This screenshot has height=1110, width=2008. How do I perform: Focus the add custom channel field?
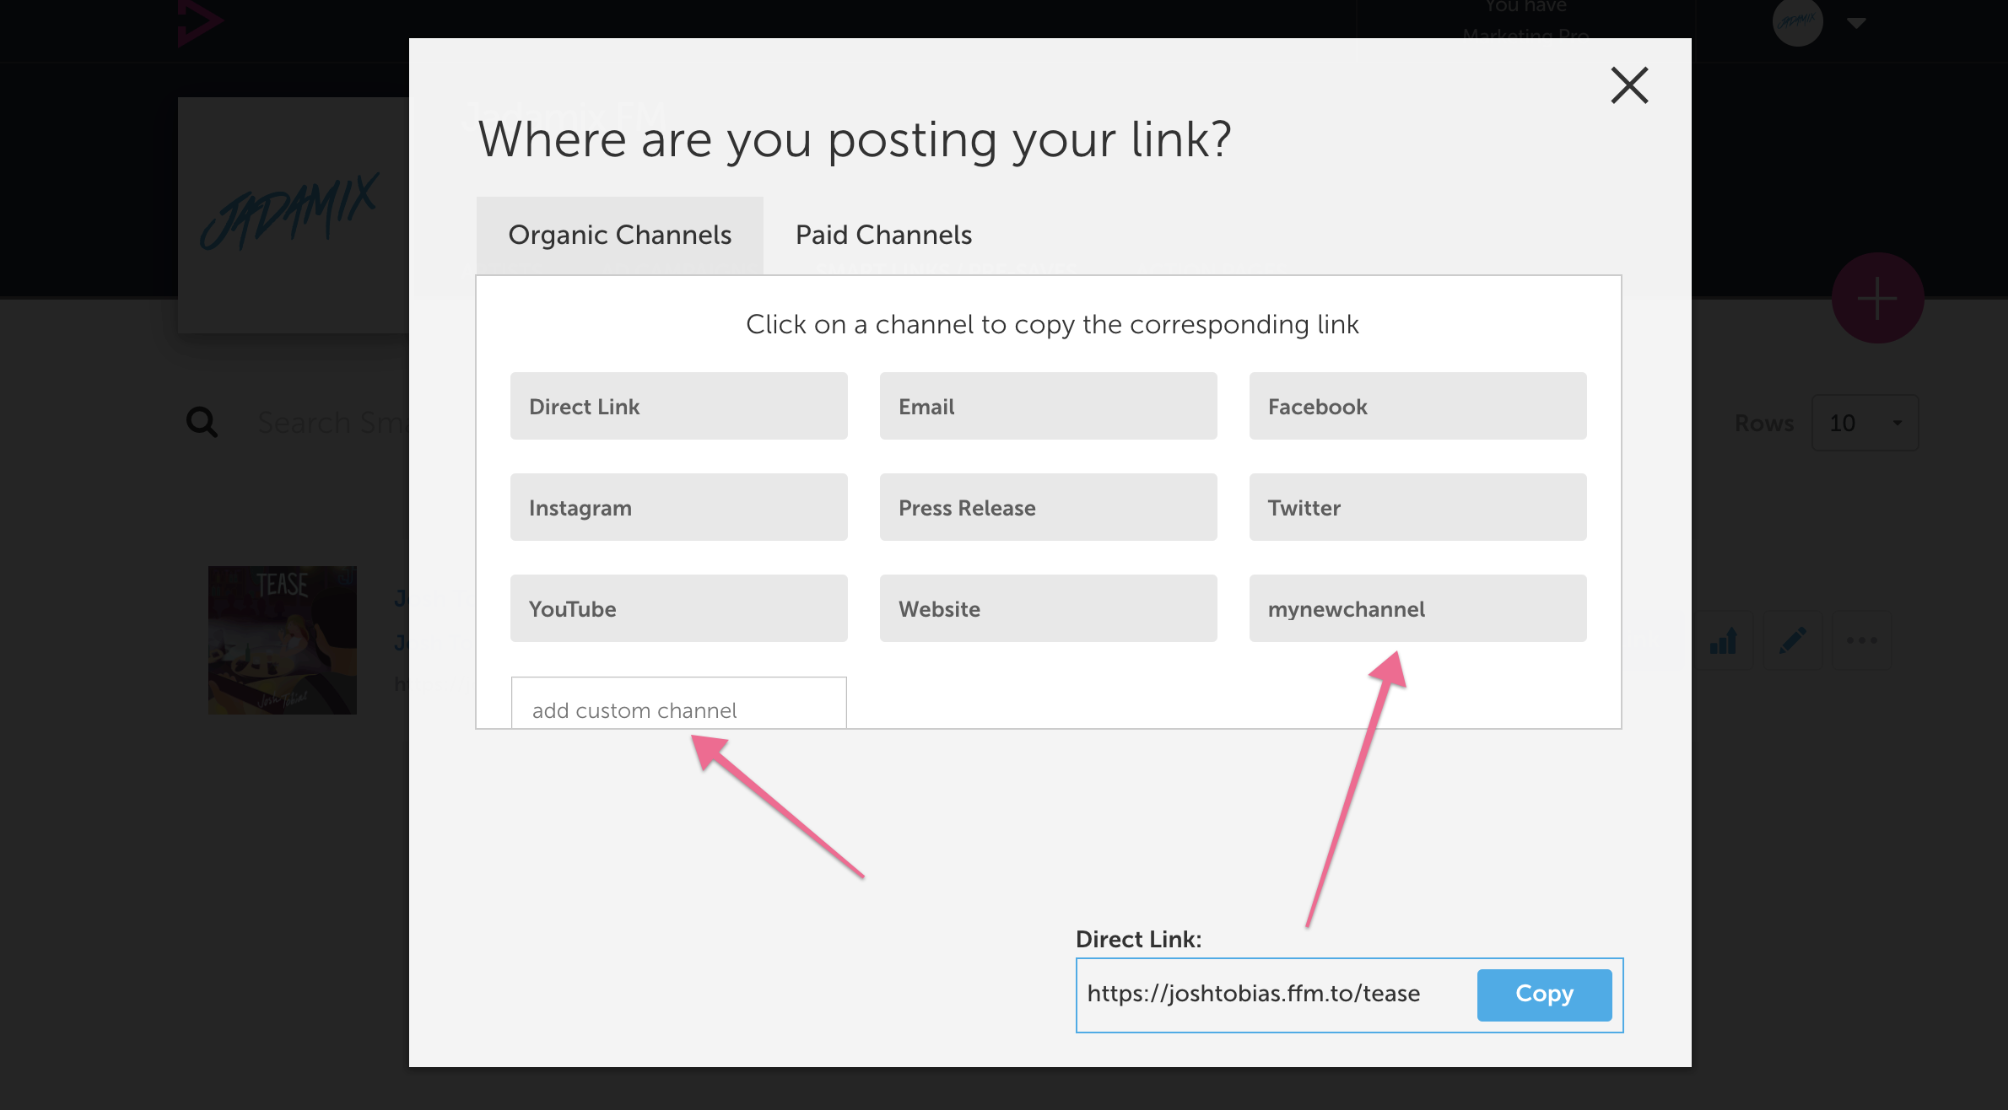[679, 704]
